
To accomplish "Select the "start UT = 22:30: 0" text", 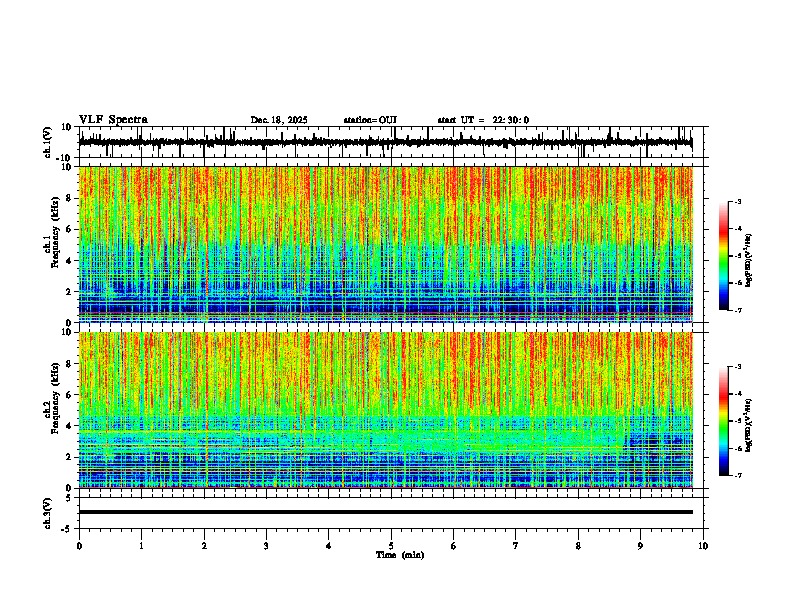I will [x=483, y=120].
